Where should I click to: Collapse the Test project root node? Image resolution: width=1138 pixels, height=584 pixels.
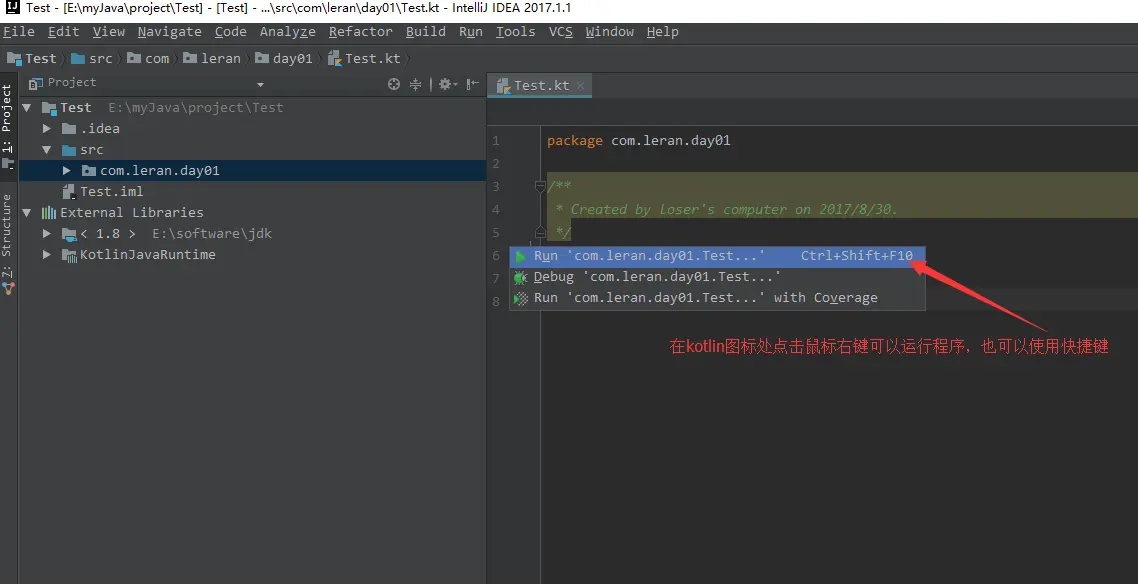(x=27, y=108)
